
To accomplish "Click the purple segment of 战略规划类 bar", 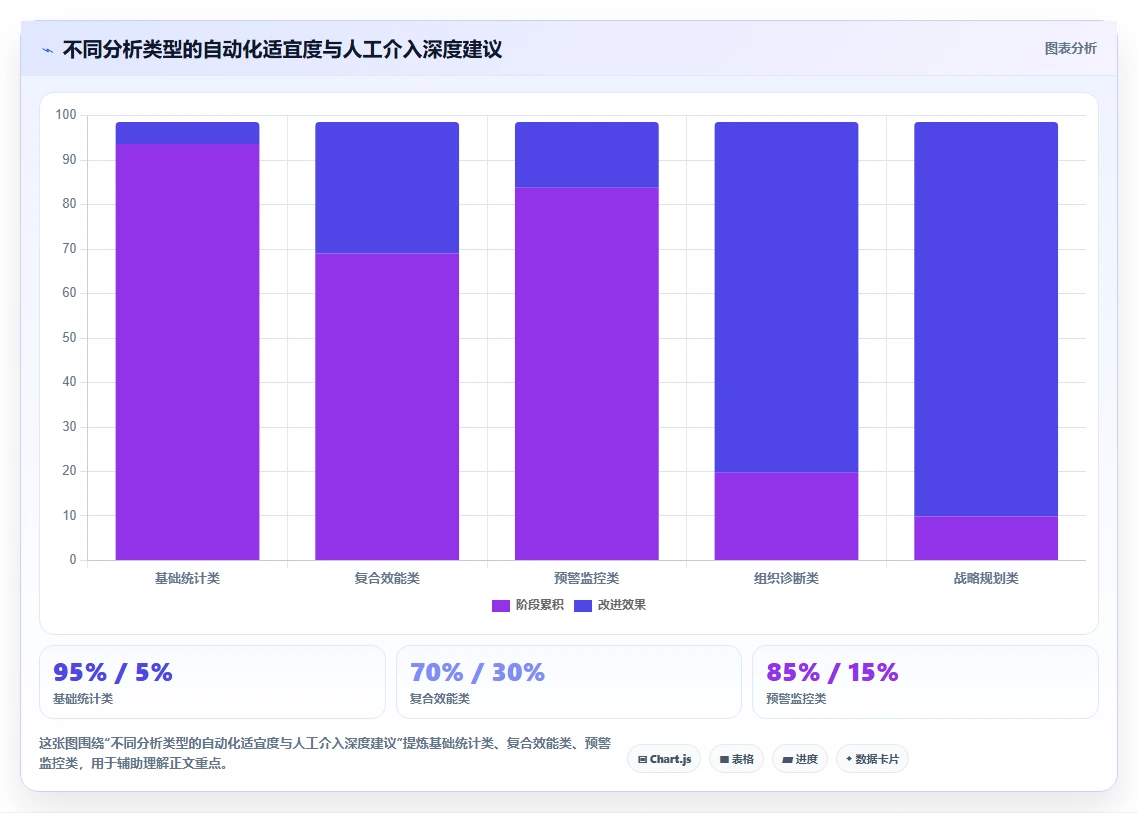I will pyautogui.click(x=986, y=538).
